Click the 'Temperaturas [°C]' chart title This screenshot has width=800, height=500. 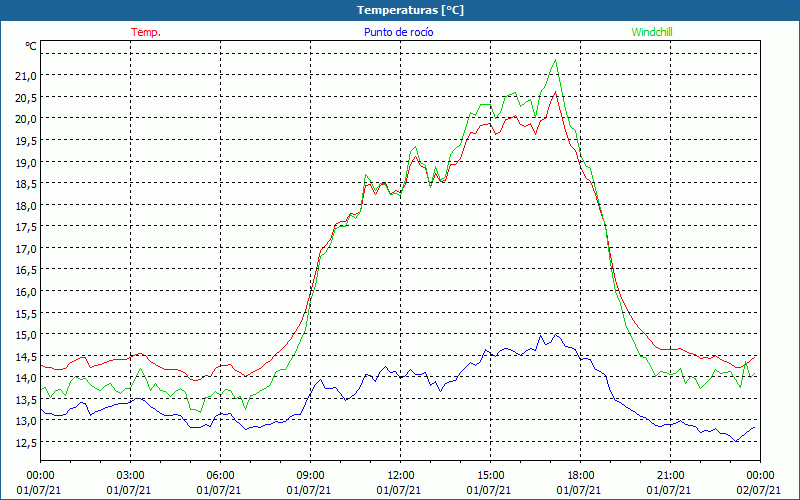point(410,10)
